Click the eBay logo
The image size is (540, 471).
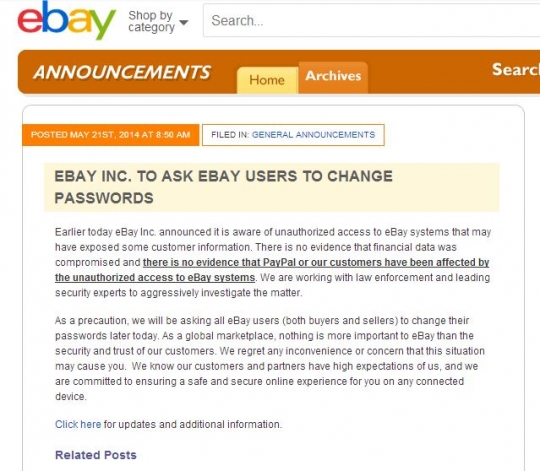tap(66, 21)
